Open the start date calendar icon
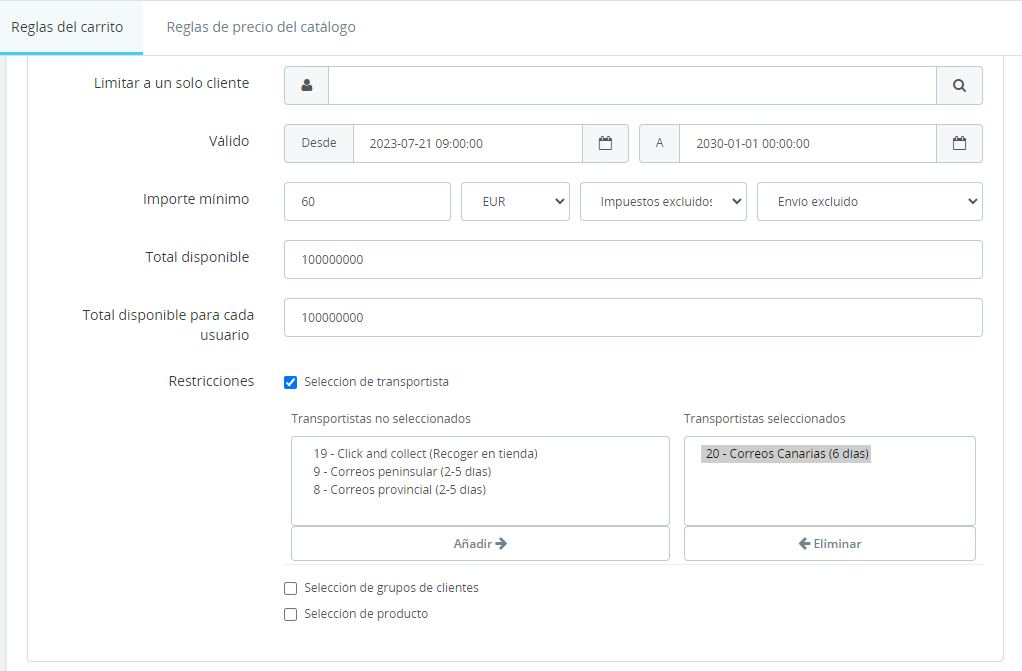 pyautogui.click(x=605, y=144)
